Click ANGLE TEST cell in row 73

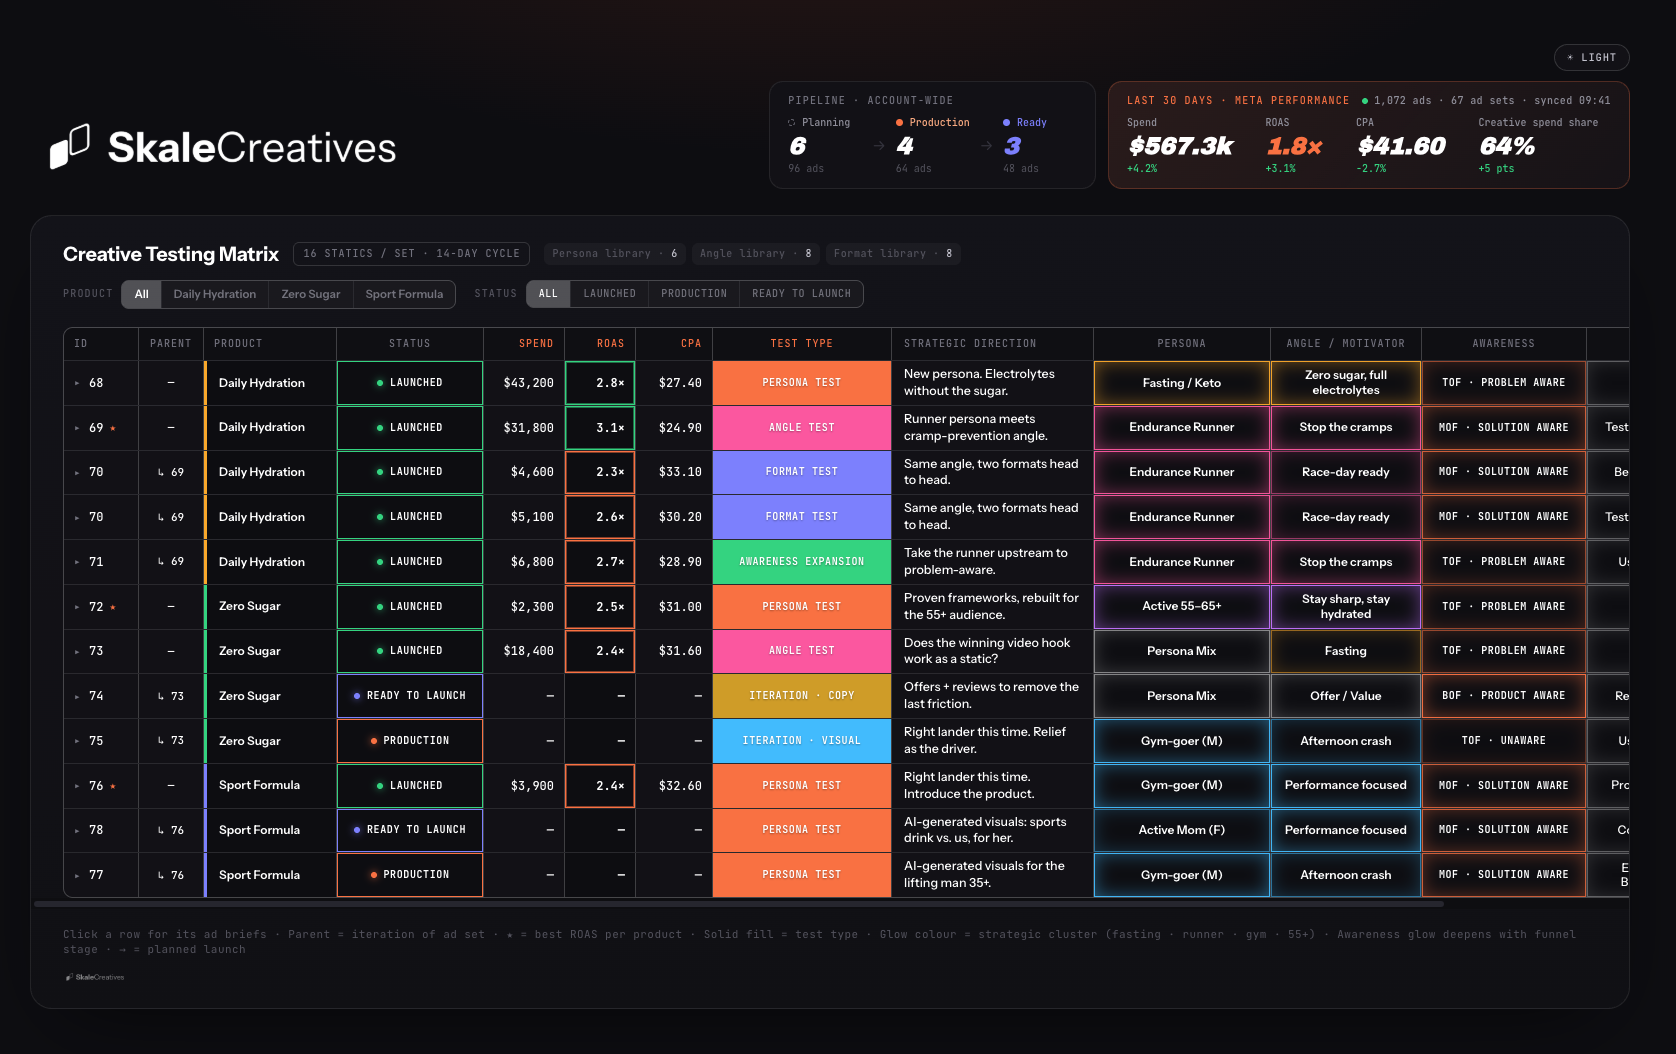[801, 651]
